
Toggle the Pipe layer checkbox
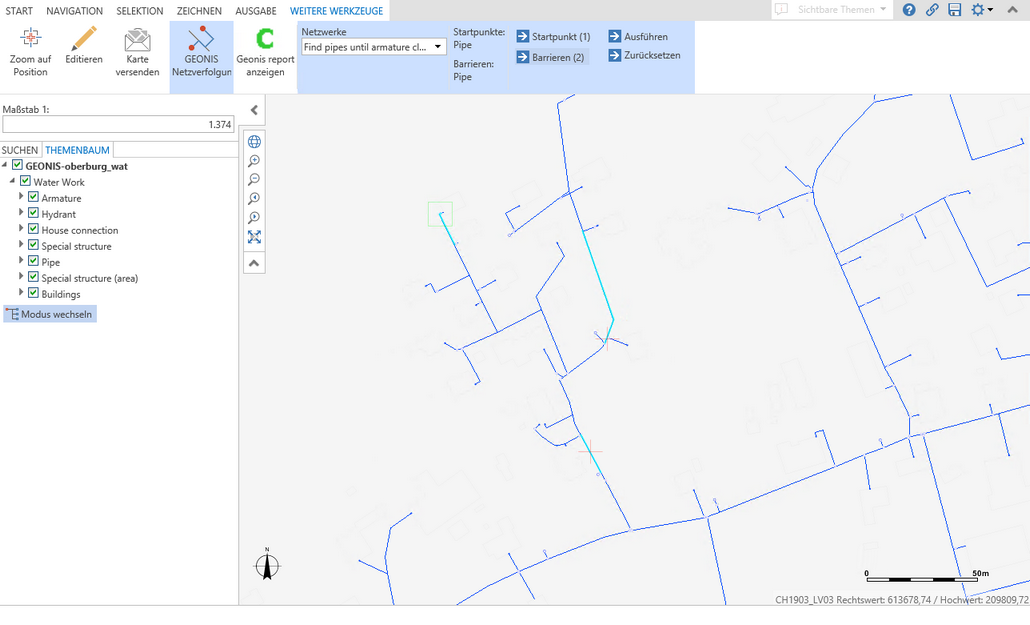[x=33, y=262]
